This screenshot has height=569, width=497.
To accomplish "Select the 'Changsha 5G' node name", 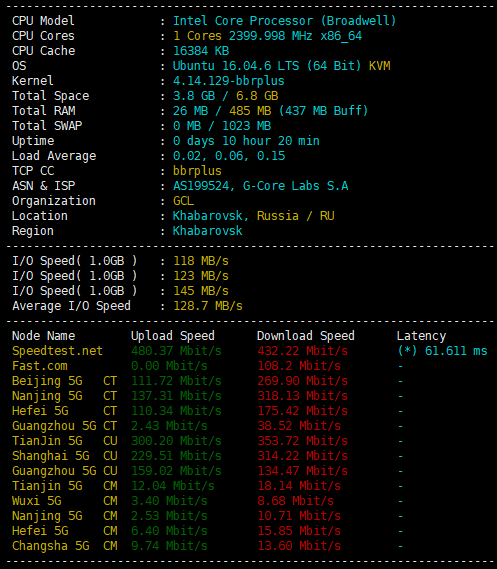I will pos(50,547).
